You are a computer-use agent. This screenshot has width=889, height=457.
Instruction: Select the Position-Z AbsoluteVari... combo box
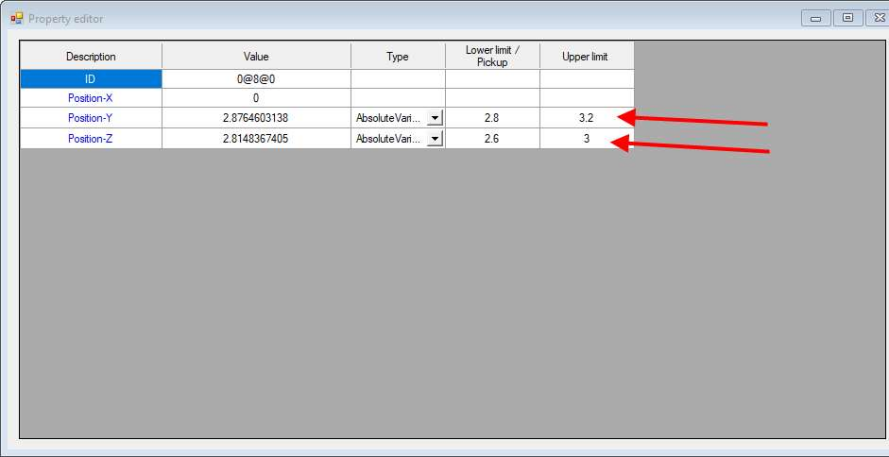(398, 138)
